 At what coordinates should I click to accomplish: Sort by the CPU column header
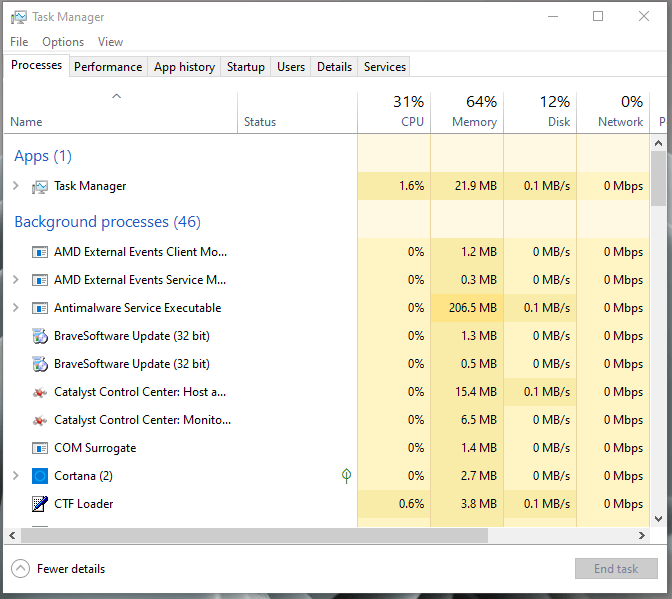click(x=394, y=112)
